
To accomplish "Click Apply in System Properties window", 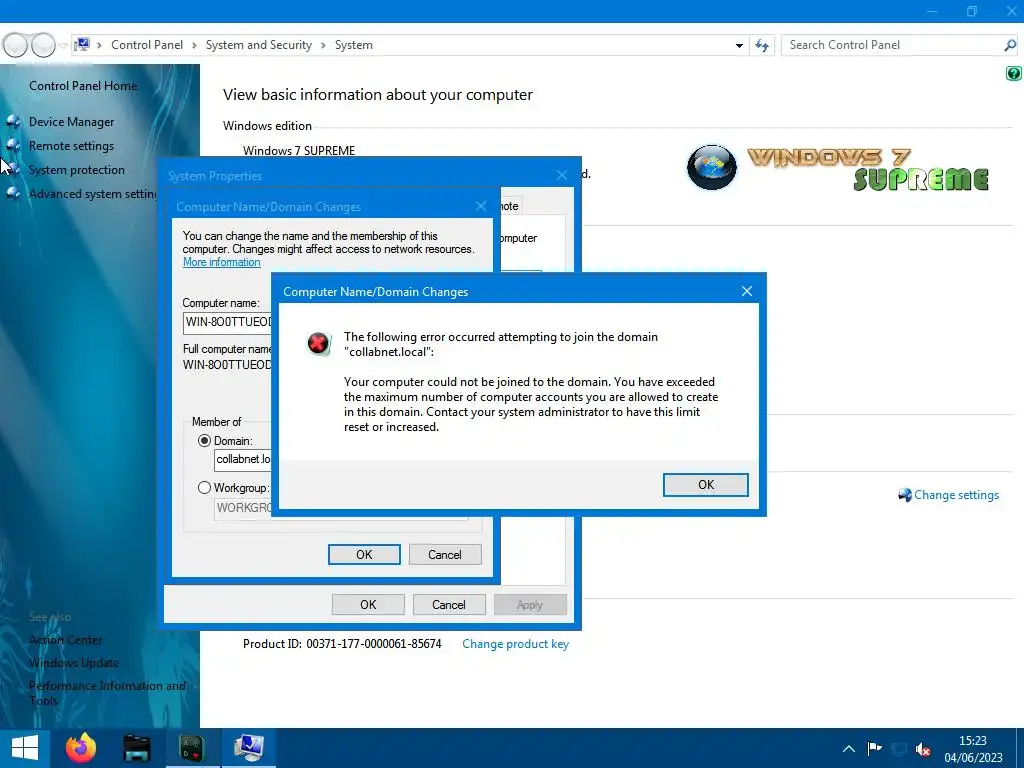I will [x=530, y=605].
